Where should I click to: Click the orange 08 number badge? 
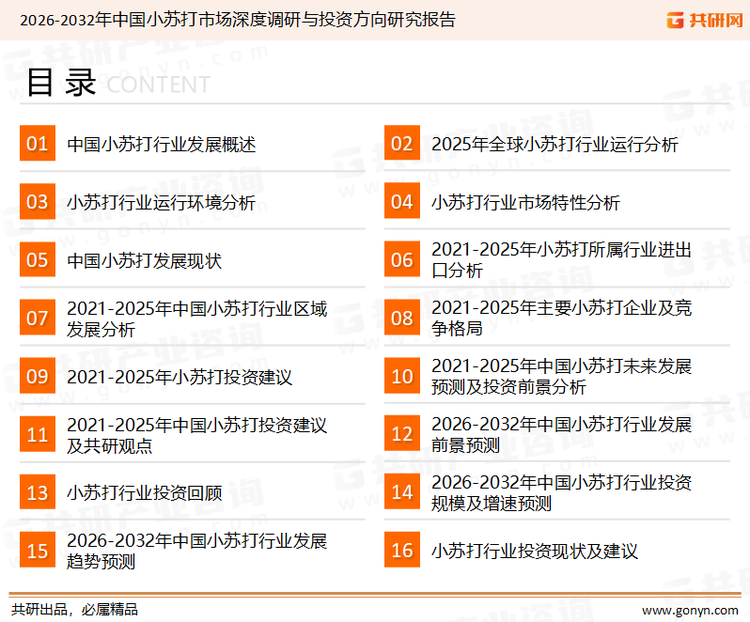coord(402,318)
